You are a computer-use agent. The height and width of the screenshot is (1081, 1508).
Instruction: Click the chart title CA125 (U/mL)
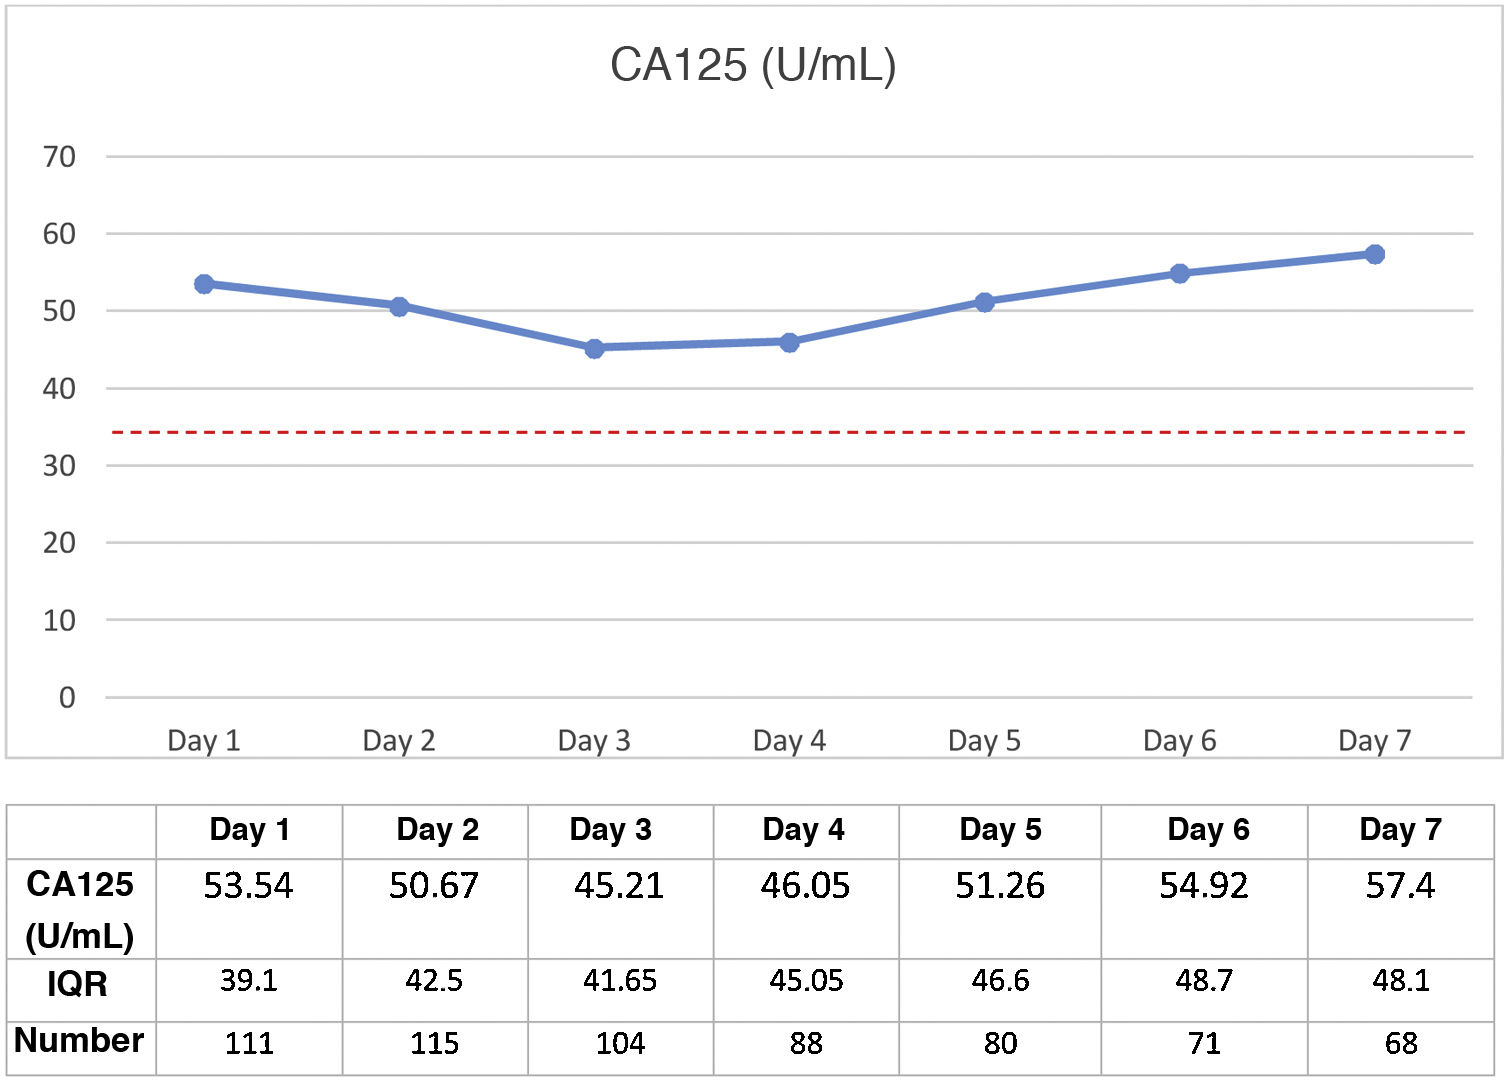[753, 66]
